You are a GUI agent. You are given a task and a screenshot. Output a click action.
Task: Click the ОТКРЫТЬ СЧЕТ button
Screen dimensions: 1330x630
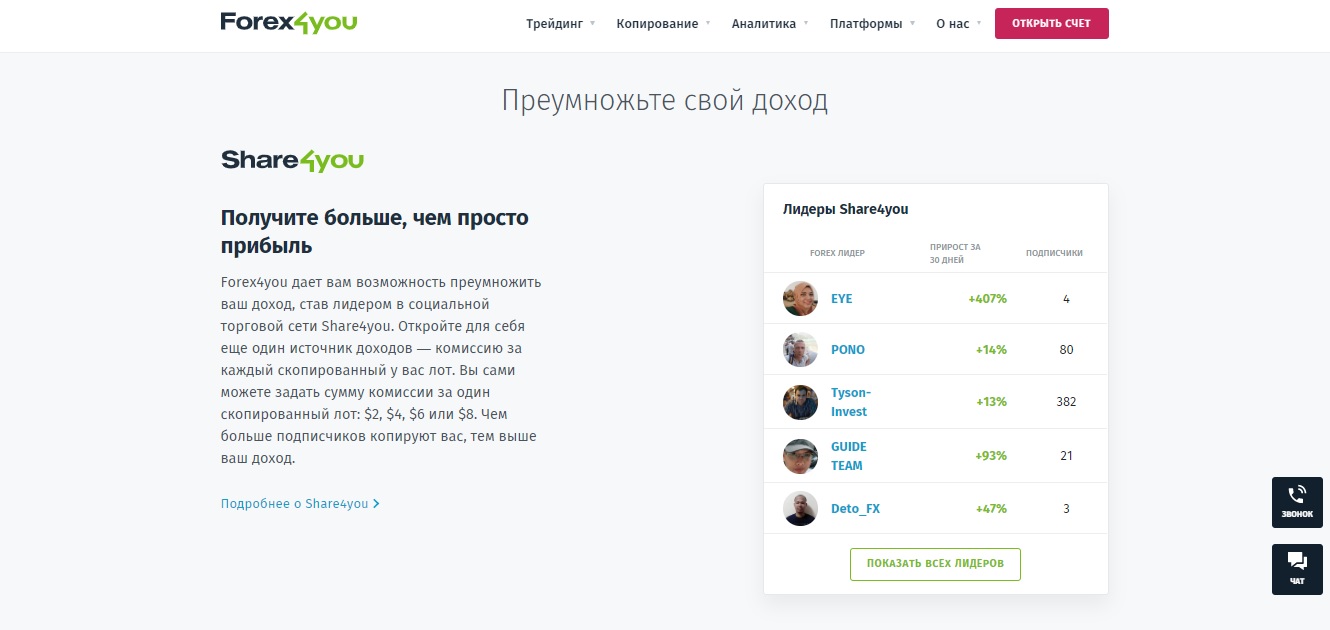point(1051,23)
